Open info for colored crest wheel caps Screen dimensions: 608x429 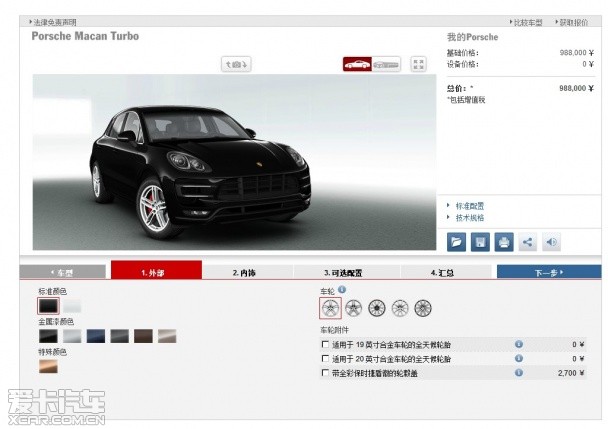tap(518, 372)
